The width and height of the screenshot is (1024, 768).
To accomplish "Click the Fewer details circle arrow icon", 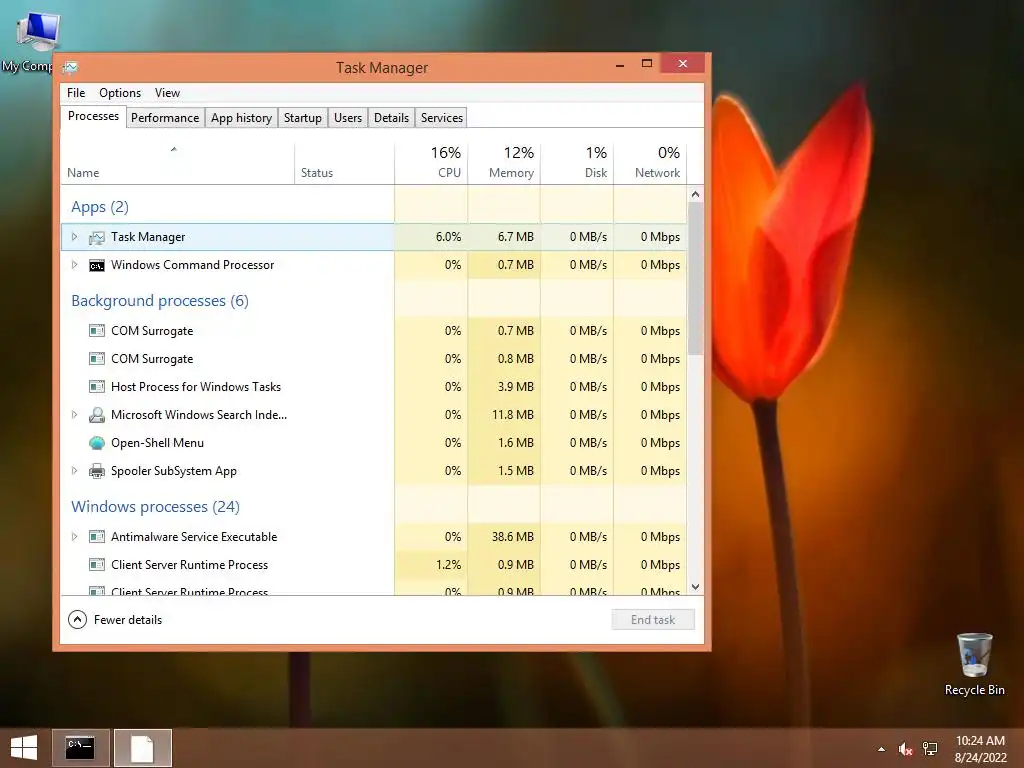I will 77,620.
